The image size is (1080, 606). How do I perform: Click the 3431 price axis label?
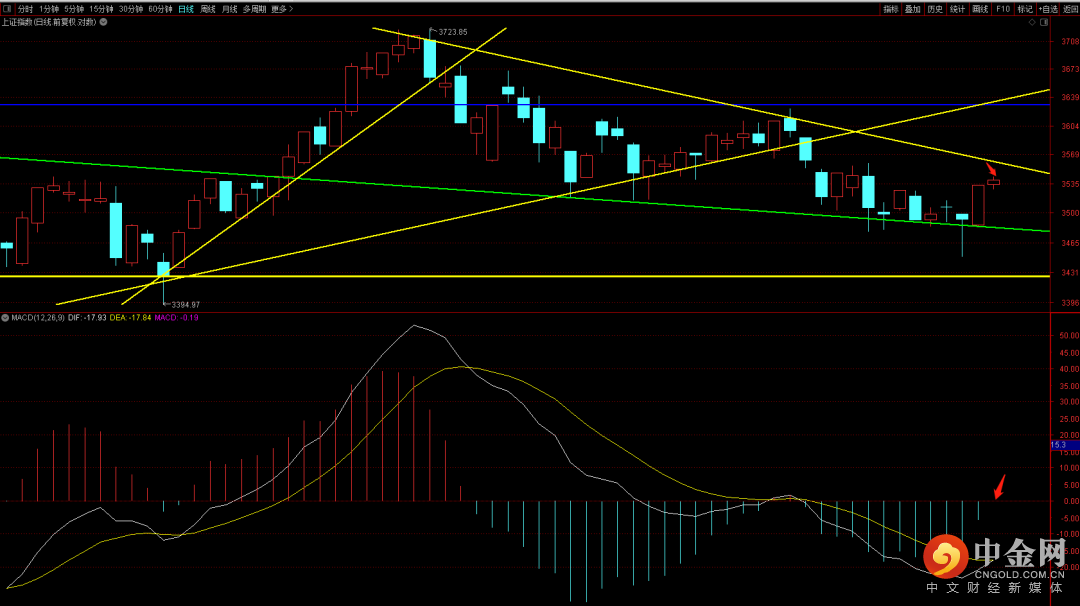pos(1070,273)
